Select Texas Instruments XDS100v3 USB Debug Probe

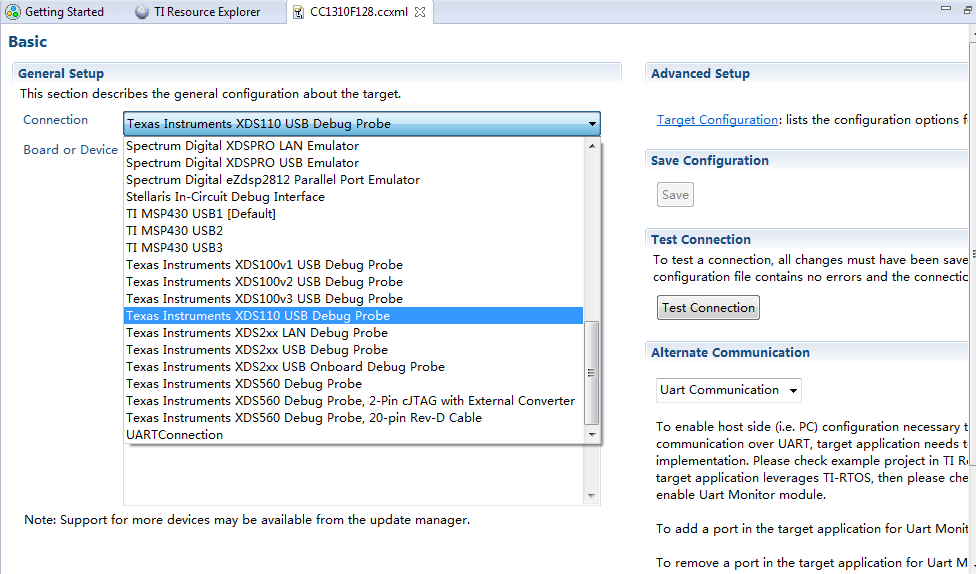click(x=353, y=299)
